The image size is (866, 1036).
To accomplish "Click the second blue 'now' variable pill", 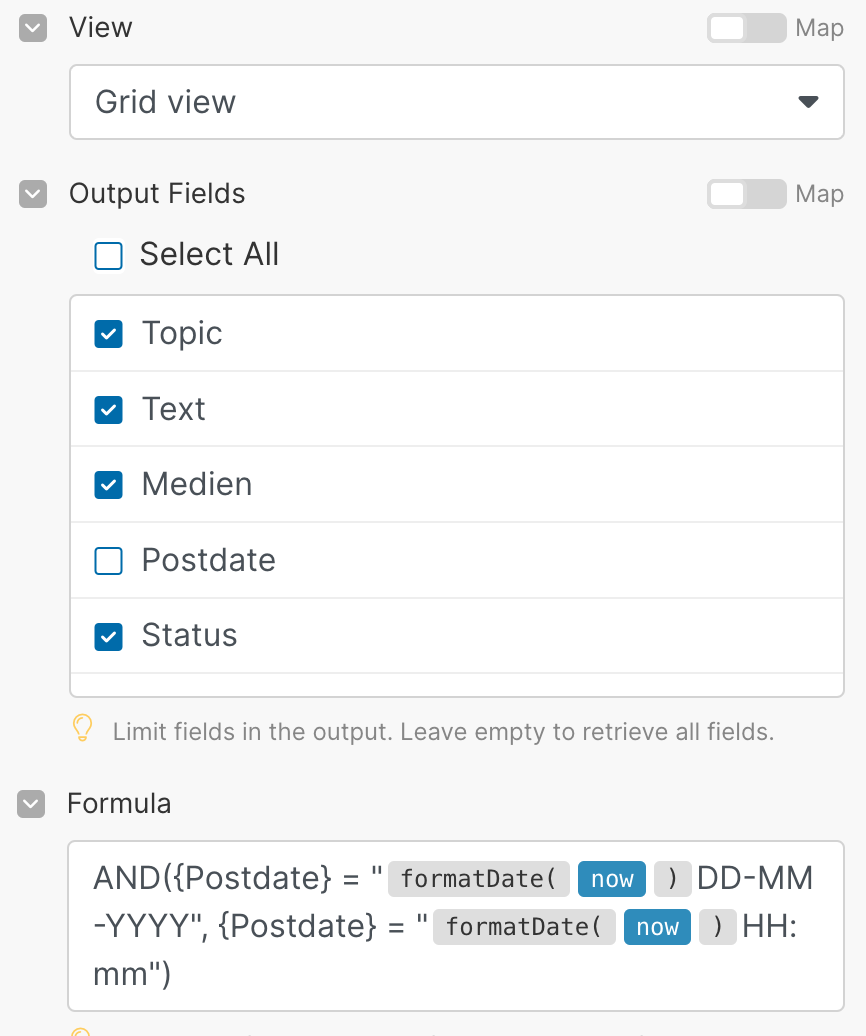I will pos(657,927).
